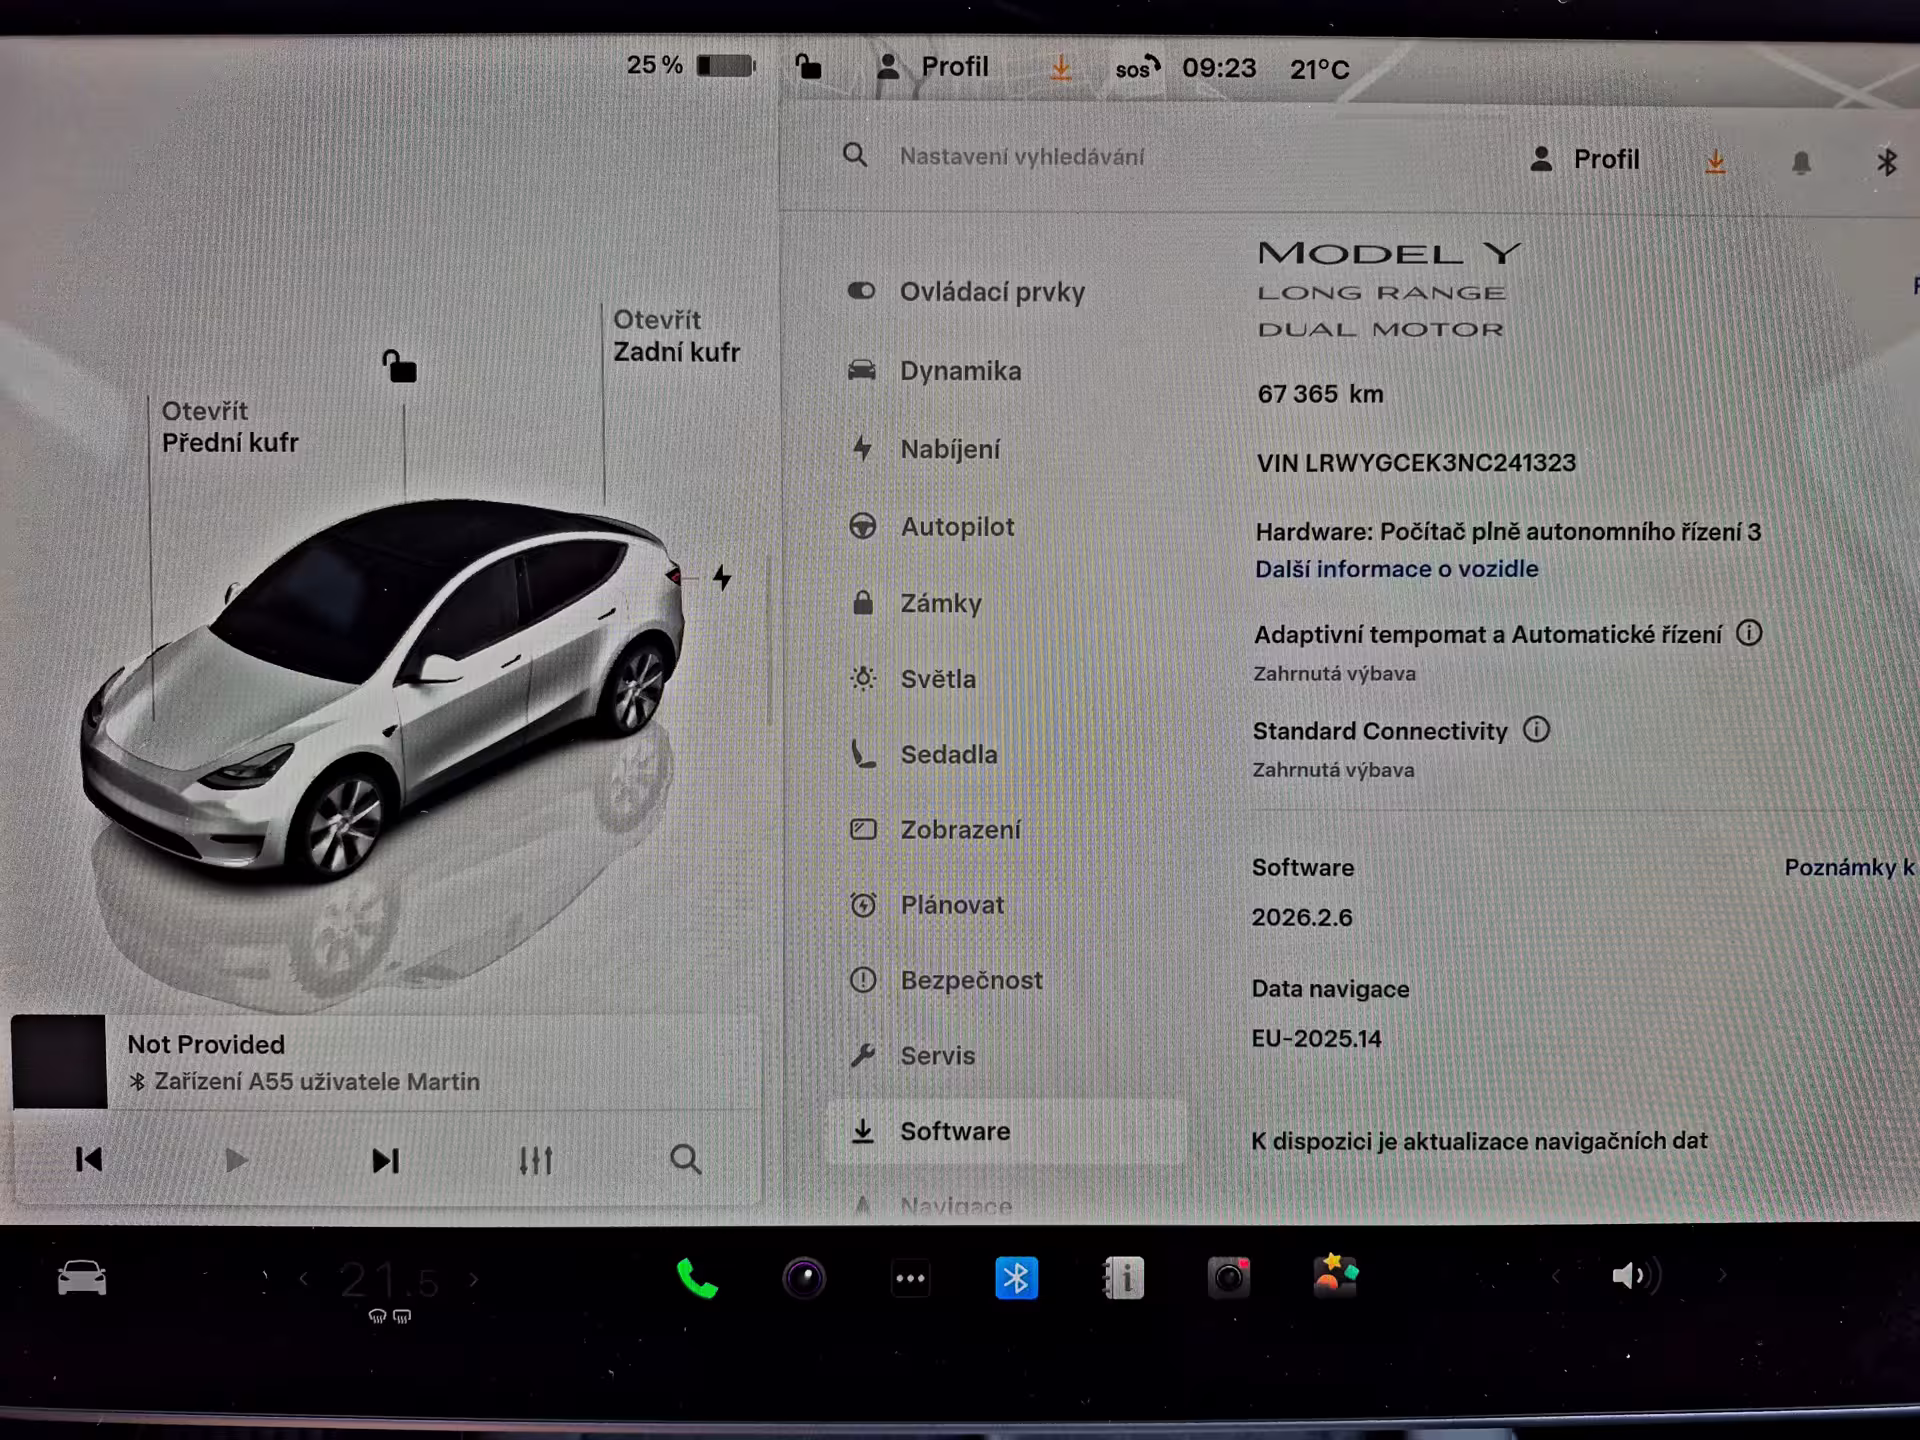The image size is (1920, 1440).
Task: Tap the 09:23 clock in the status bar
Action: (x=1219, y=68)
